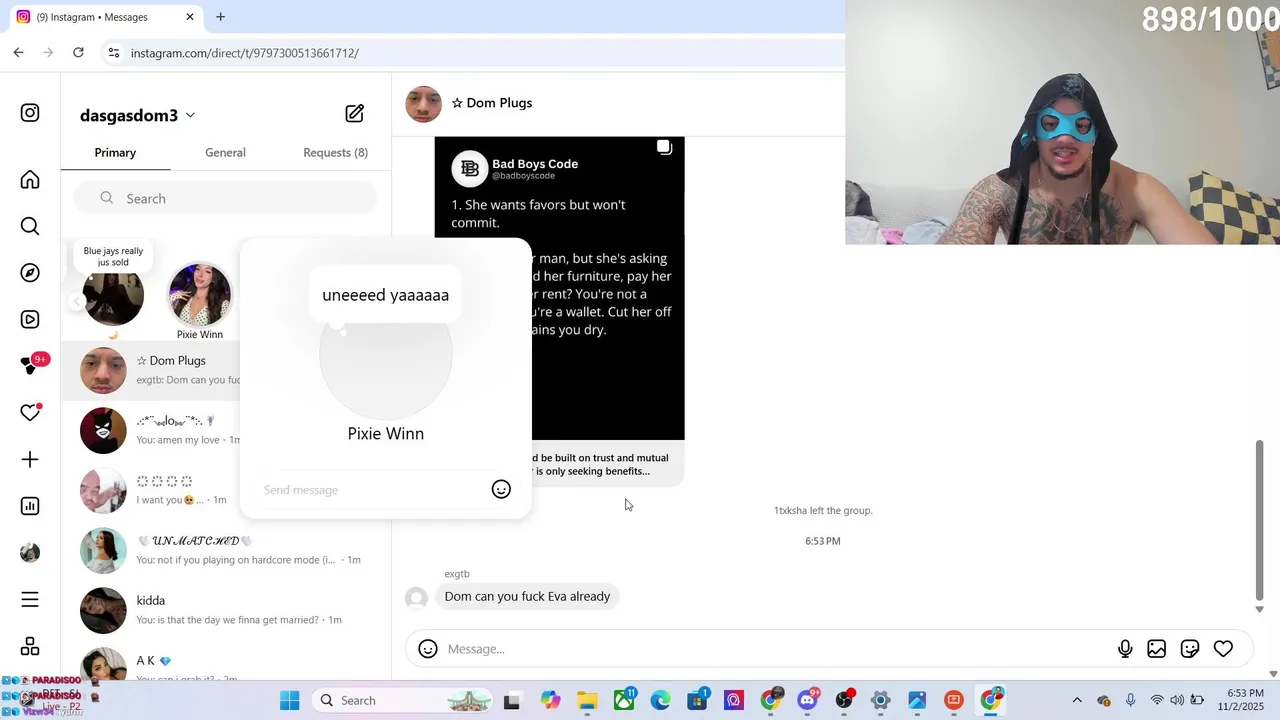
Task: Open the sidebar Search icon
Action: pyautogui.click(x=30, y=226)
